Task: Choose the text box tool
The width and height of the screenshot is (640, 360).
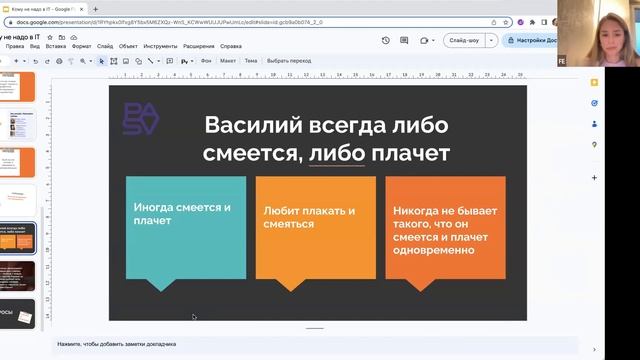Action: 114,61
